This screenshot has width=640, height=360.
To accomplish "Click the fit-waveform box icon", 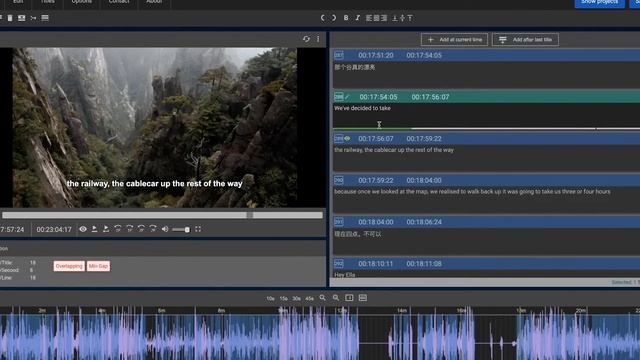I will pyautogui.click(x=349, y=298).
